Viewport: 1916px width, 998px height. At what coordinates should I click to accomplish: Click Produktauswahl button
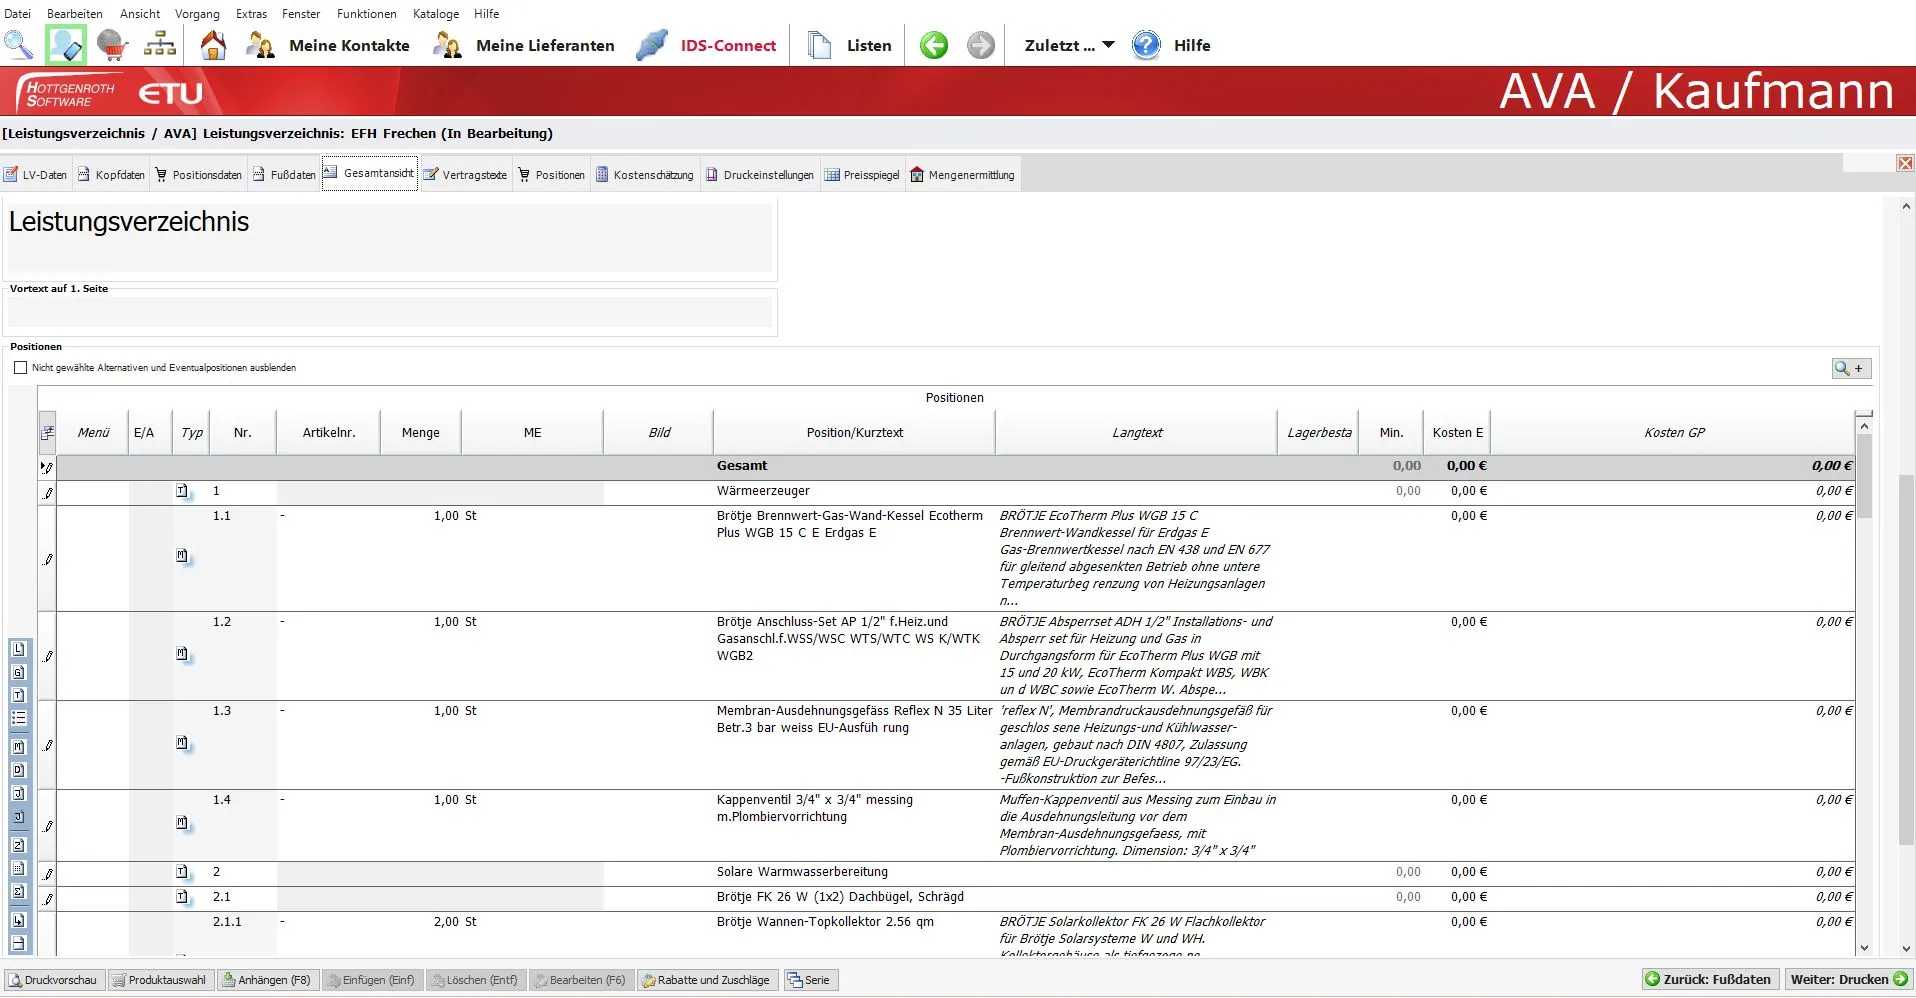click(x=160, y=980)
